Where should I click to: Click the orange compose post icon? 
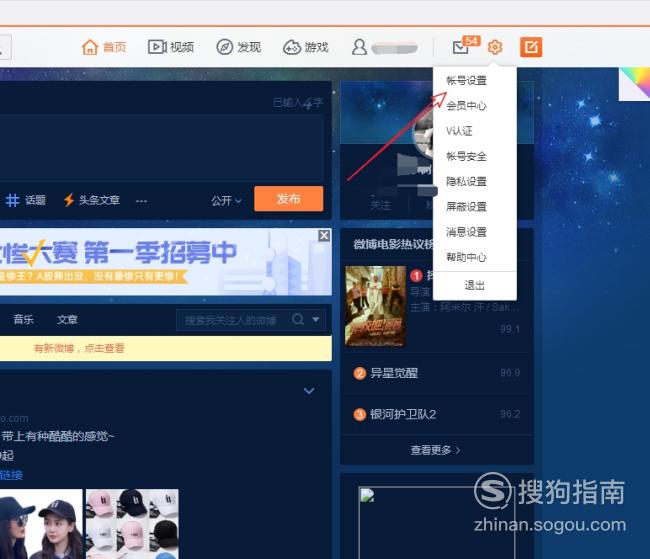pos(531,47)
